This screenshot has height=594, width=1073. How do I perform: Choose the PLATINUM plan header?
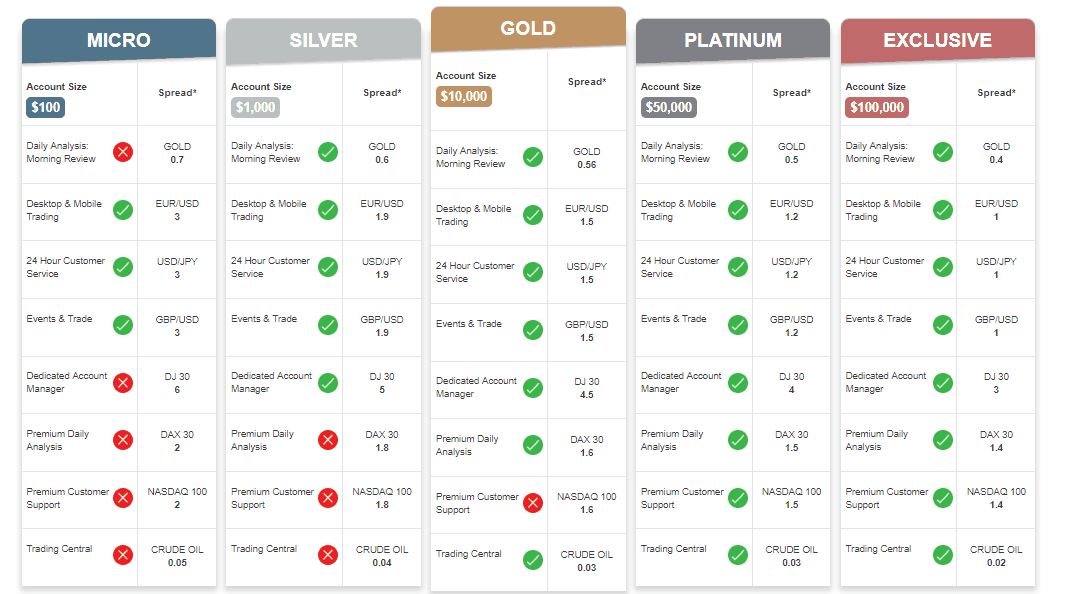(733, 40)
